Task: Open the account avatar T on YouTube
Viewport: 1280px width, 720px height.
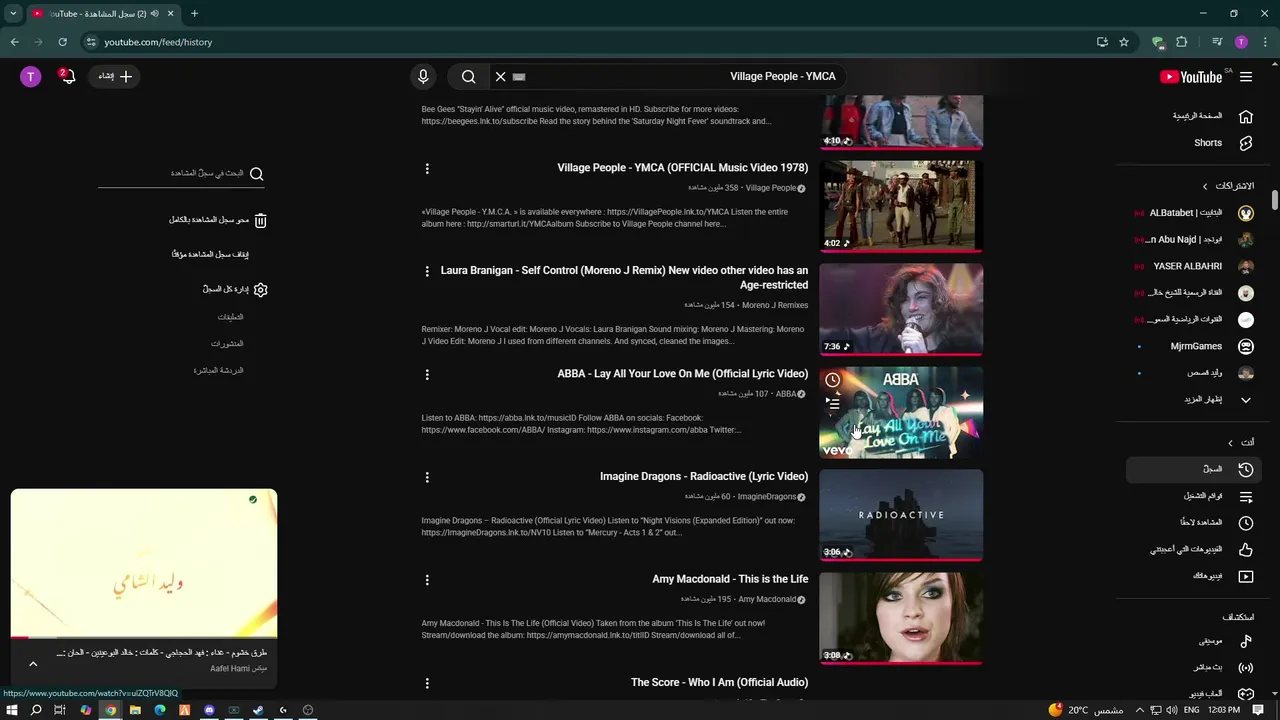Action: (x=31, y=77)
